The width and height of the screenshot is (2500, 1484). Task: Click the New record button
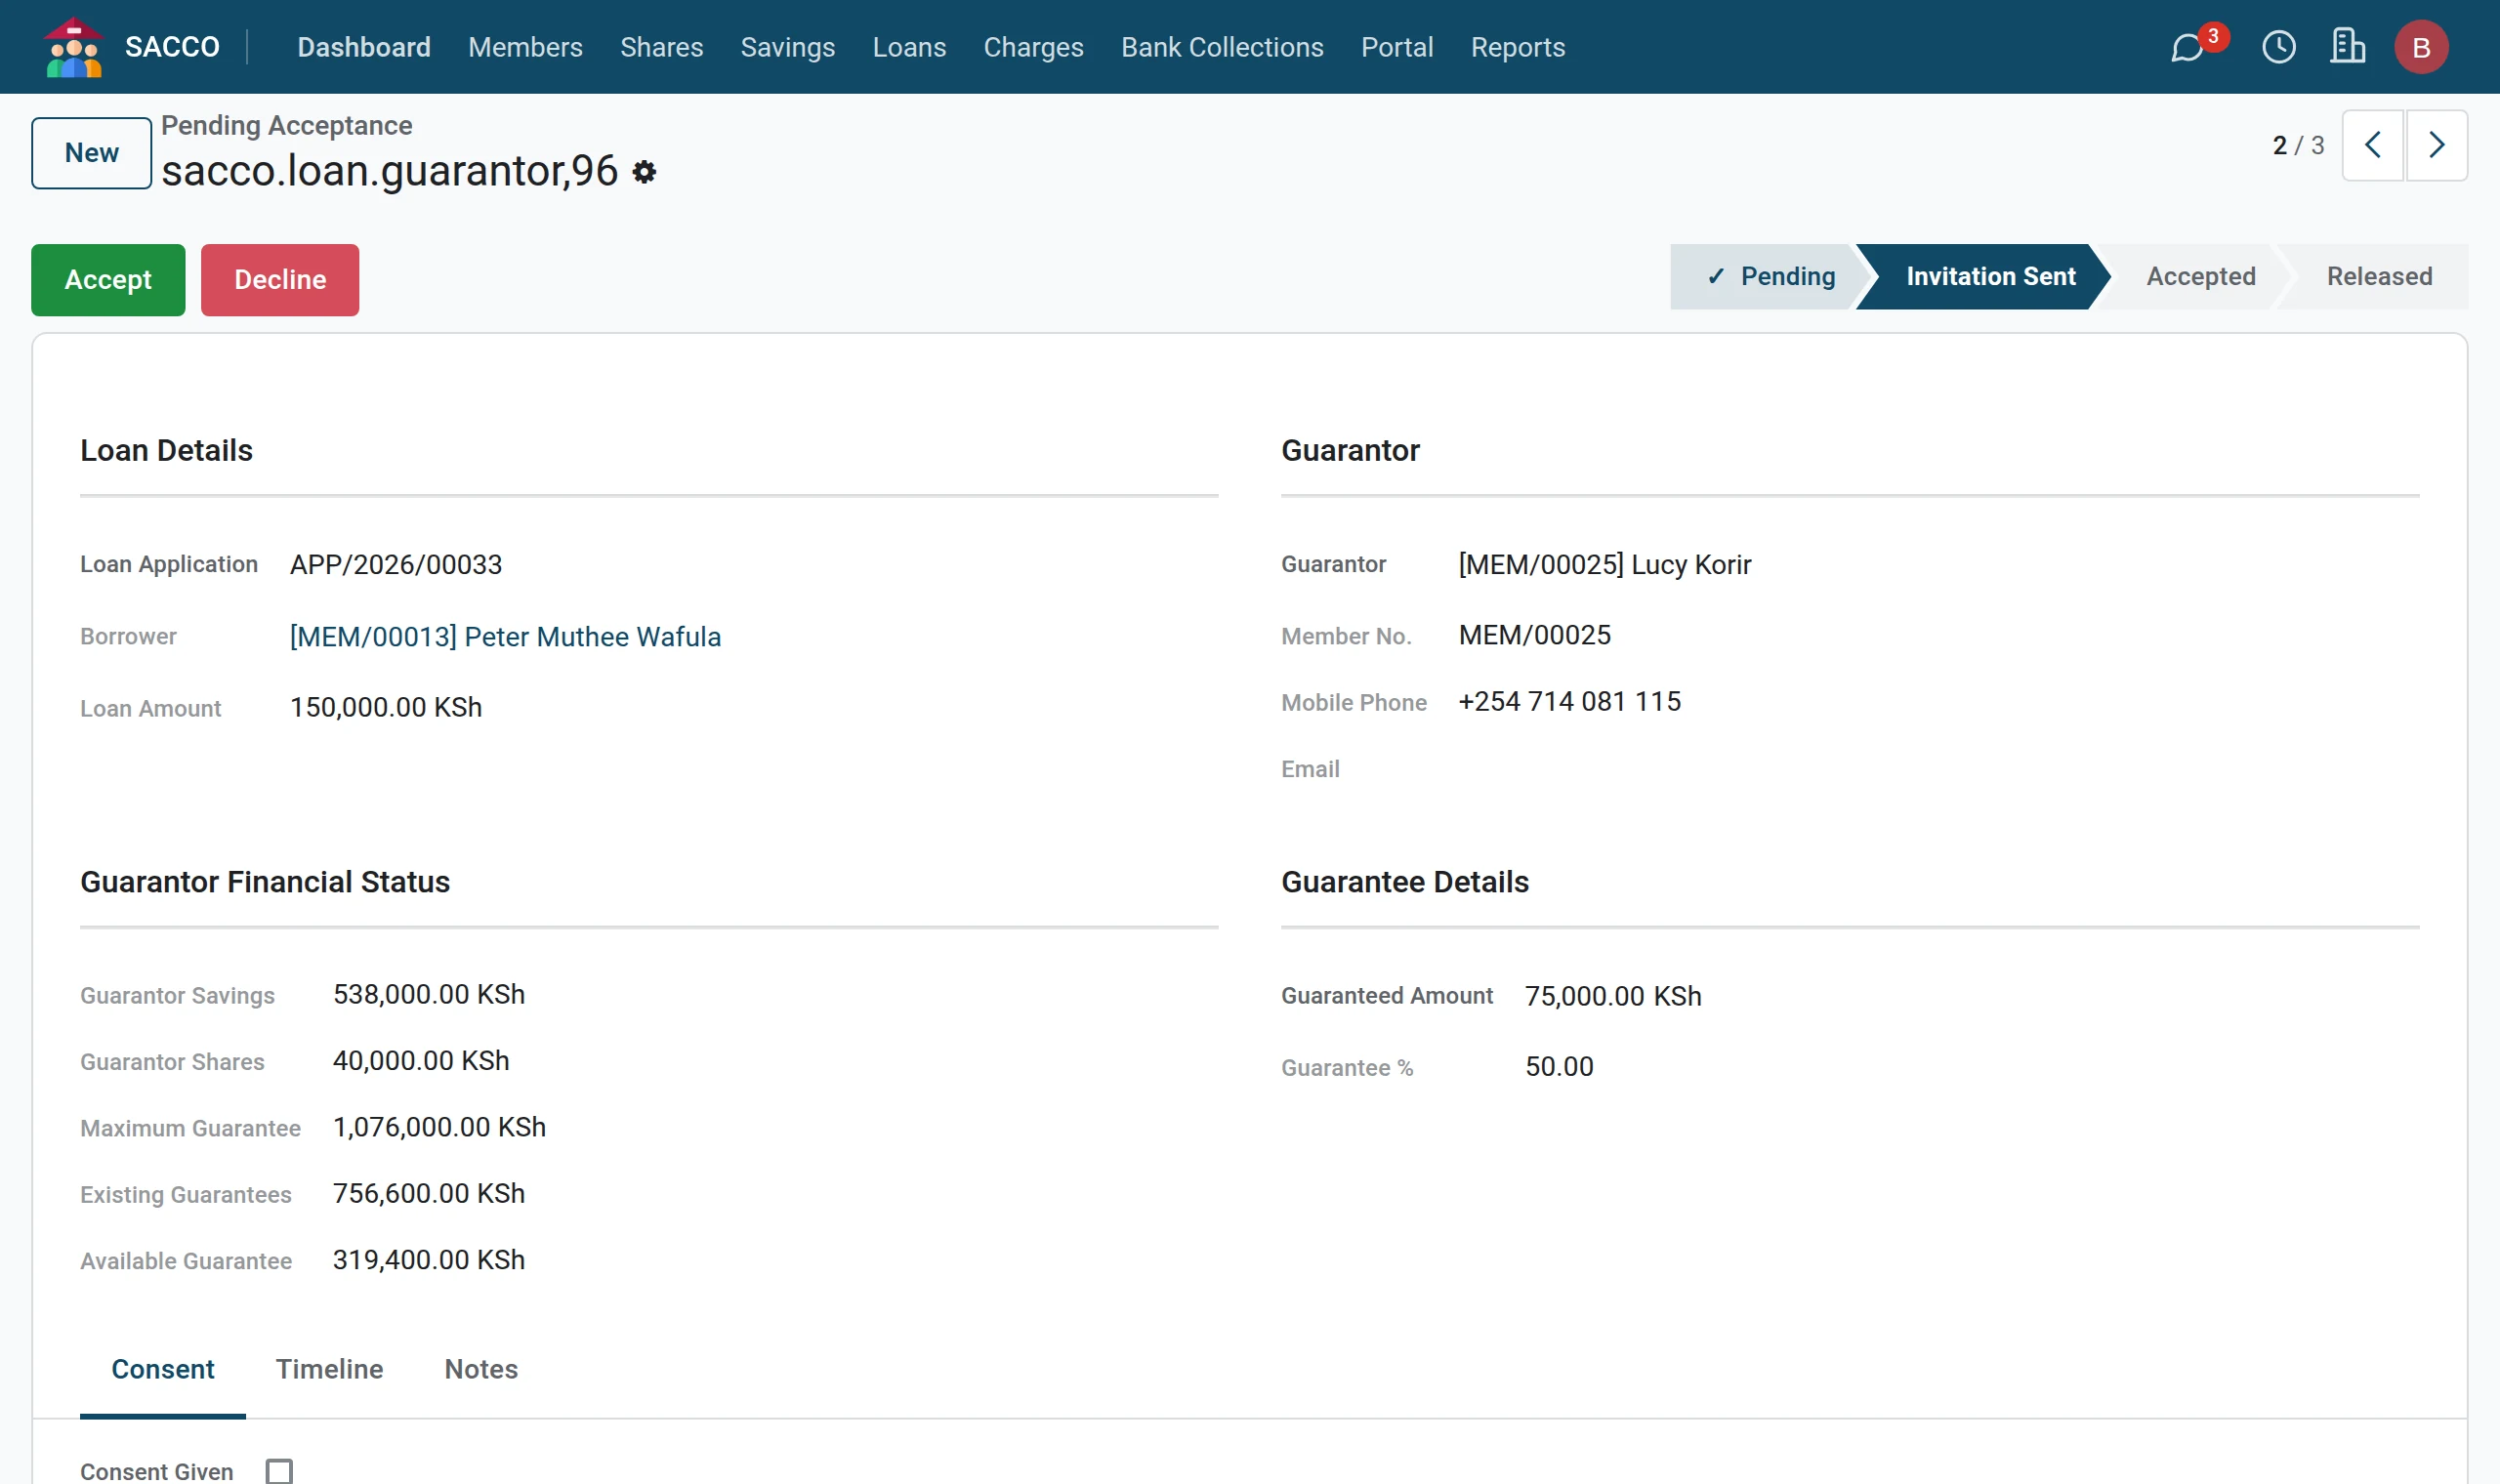pos(91,153)
